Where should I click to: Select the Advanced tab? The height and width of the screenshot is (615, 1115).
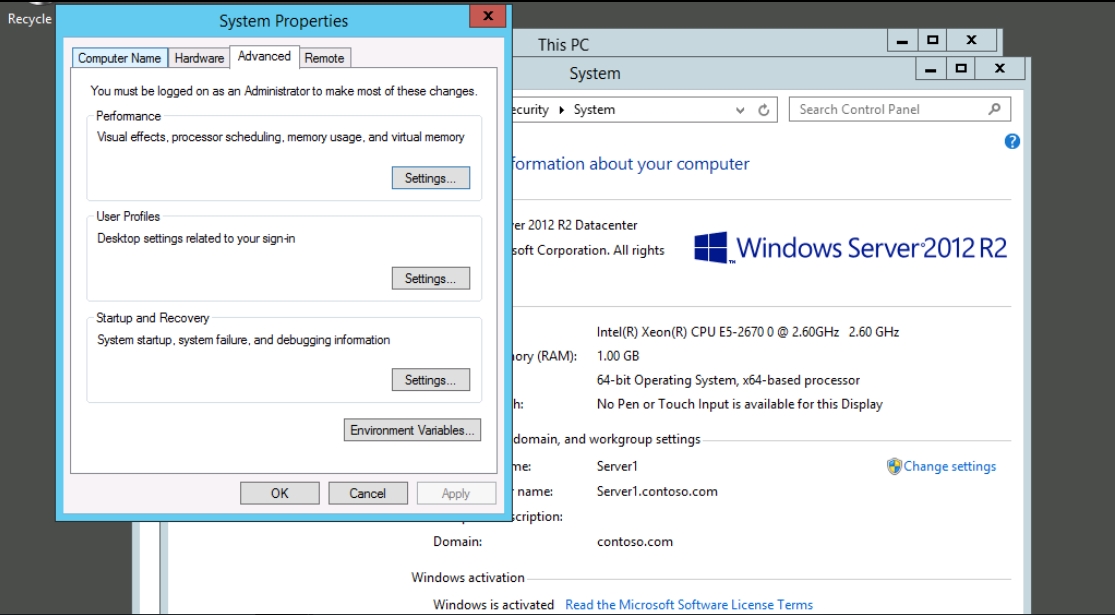(265, 56)
